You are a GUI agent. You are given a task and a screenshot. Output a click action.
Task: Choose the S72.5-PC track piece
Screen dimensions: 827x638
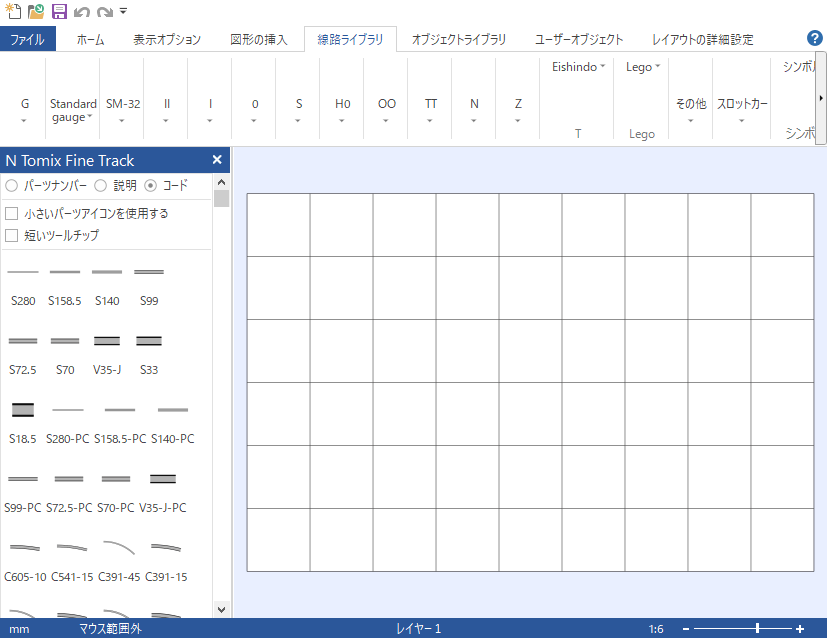(x=69, y=492)
